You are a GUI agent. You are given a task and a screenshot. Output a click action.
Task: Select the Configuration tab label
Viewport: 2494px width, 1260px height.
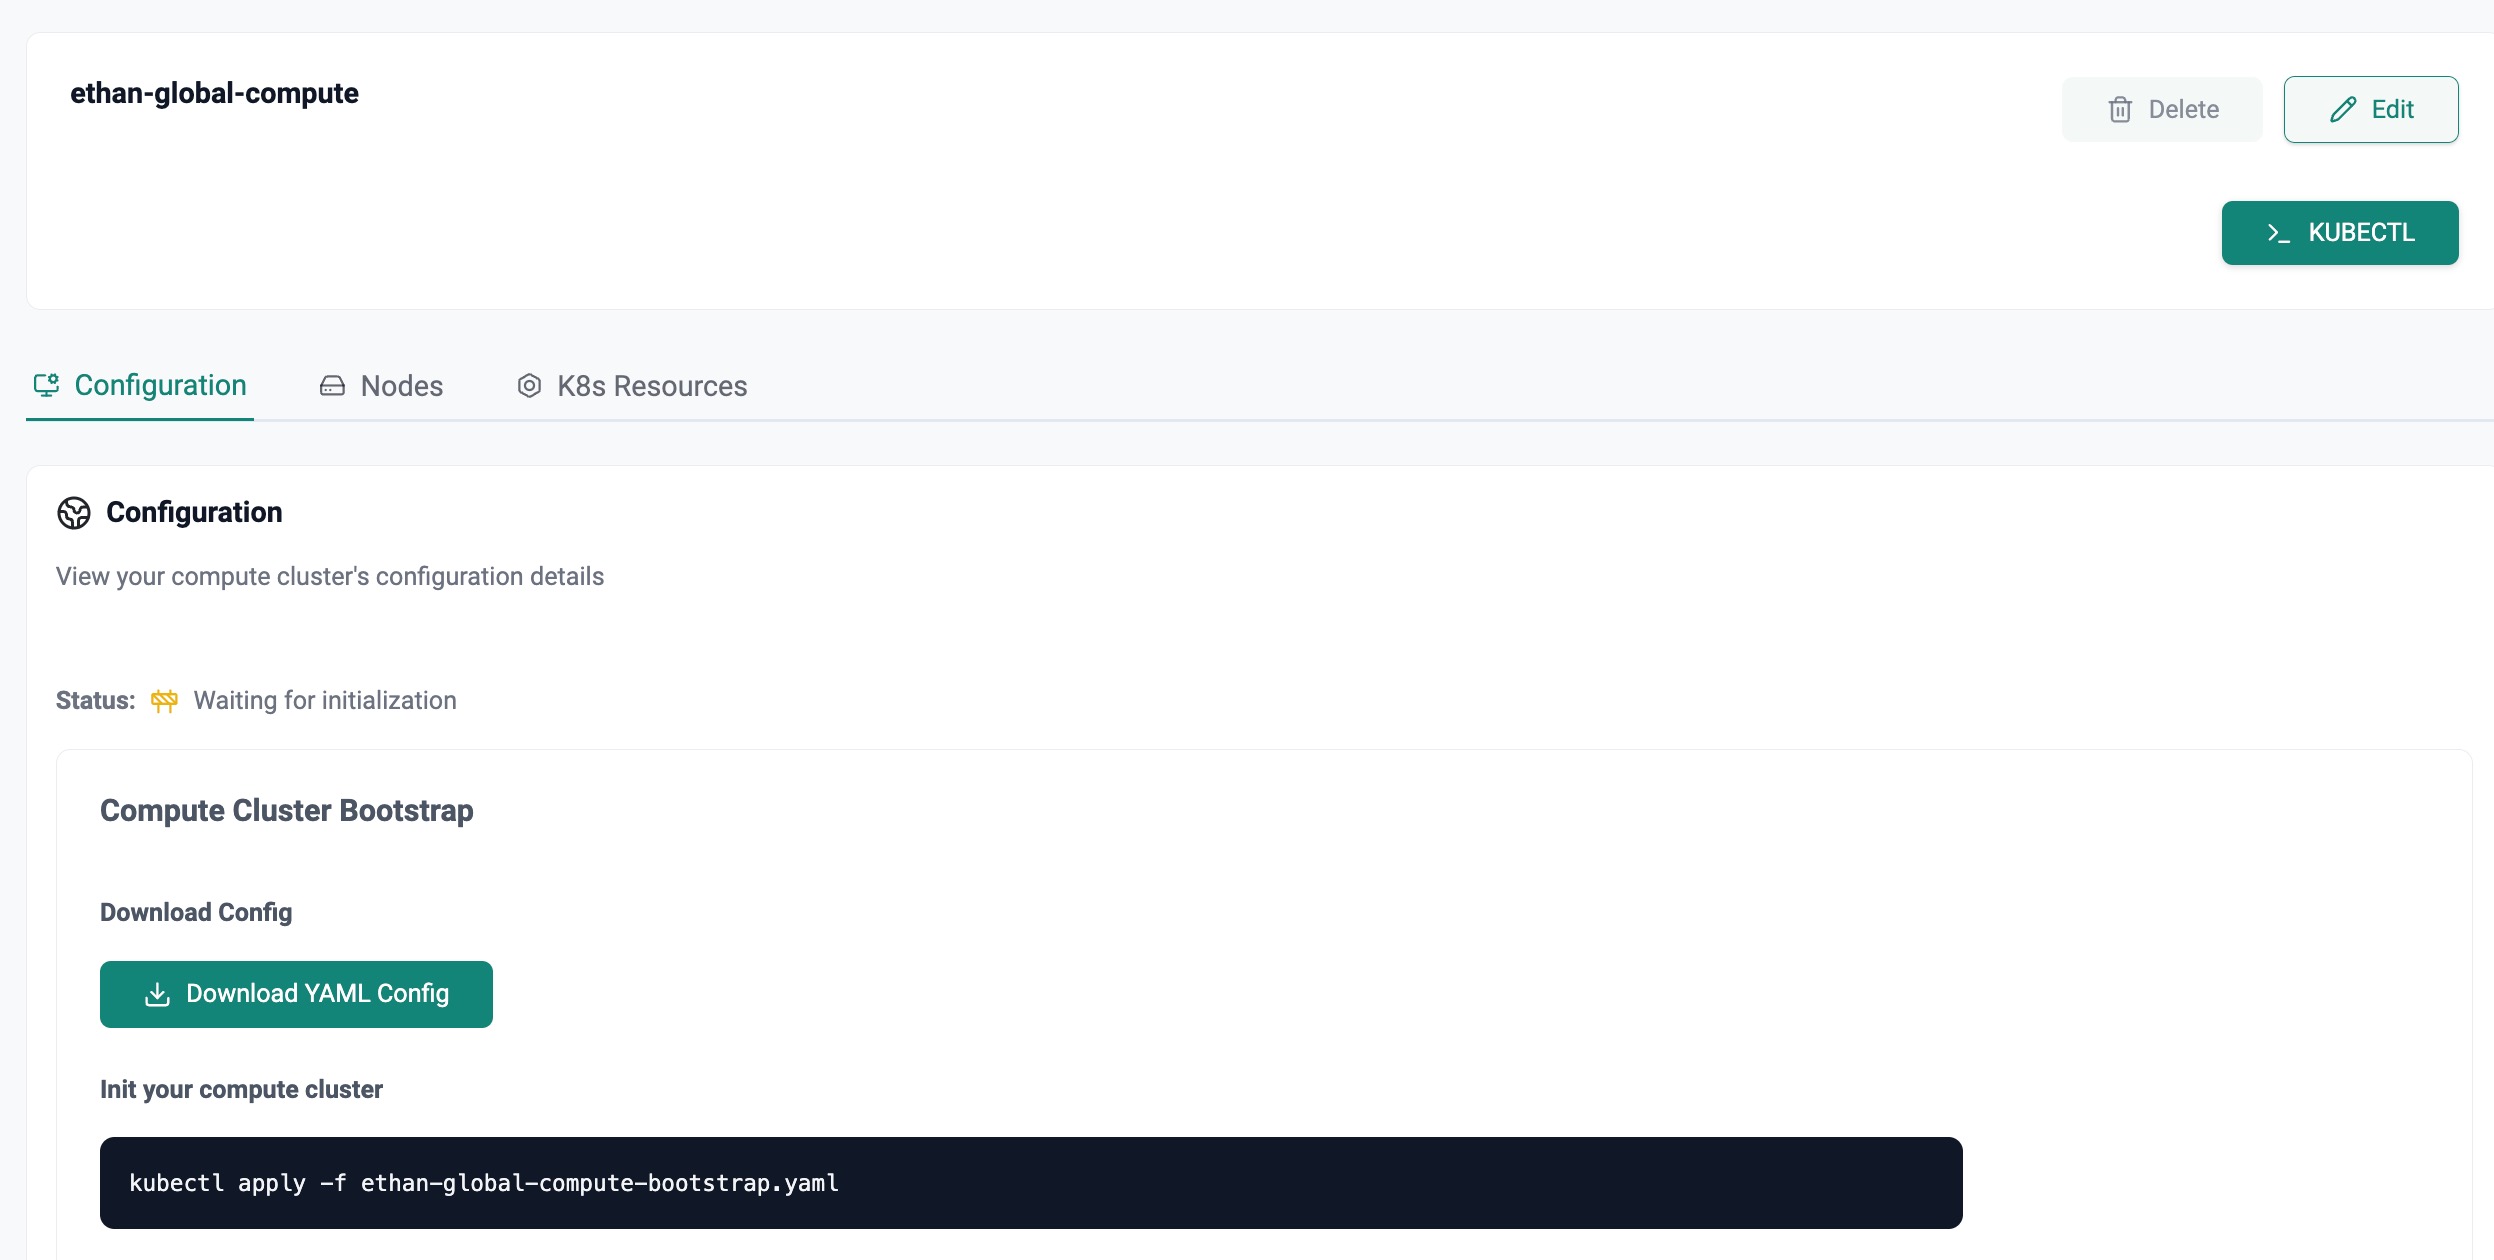pyautogui.click(x=160, y=385)
